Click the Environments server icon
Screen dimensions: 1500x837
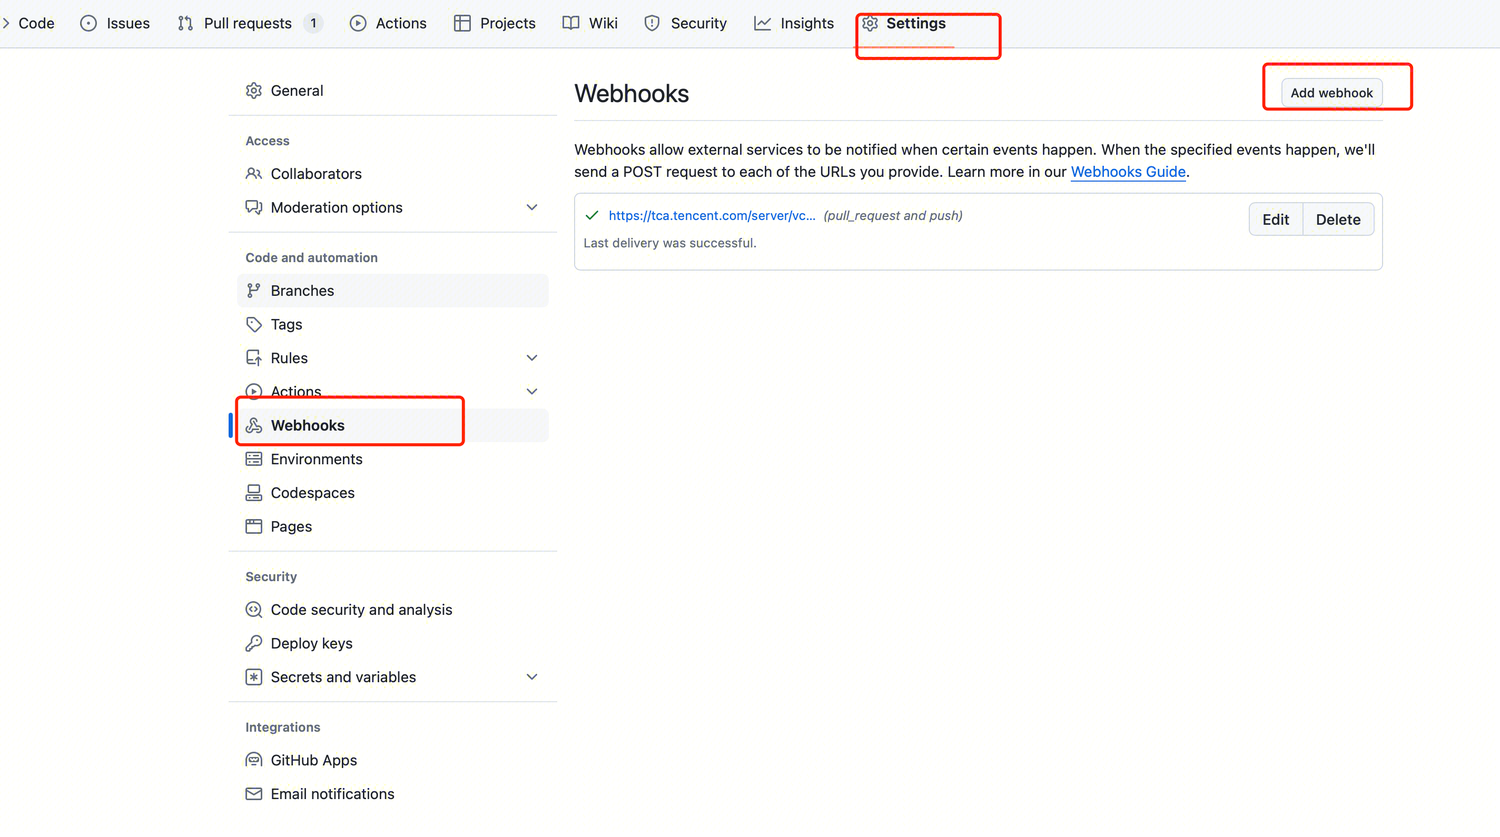coord(254,459)
